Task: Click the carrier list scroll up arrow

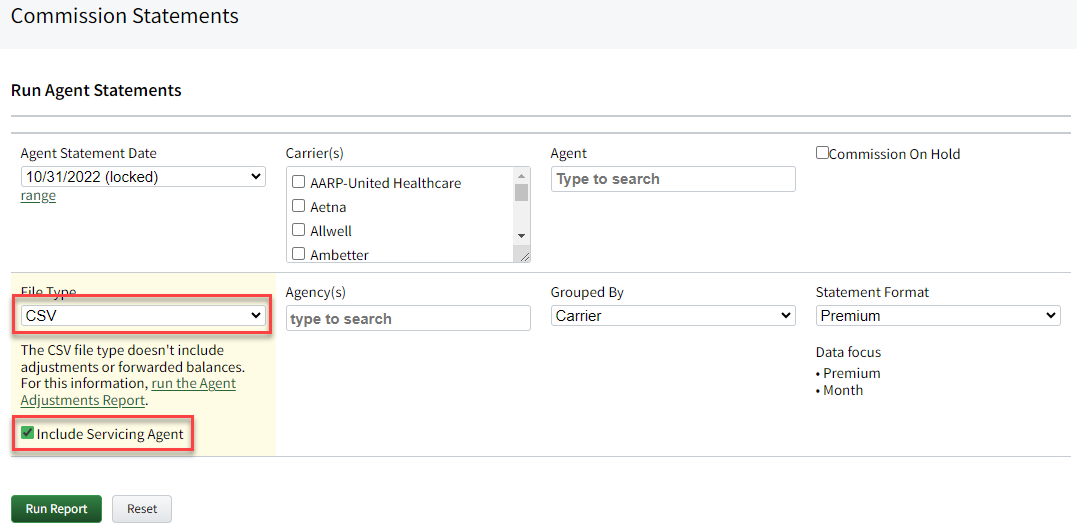Action: [521, 174]
